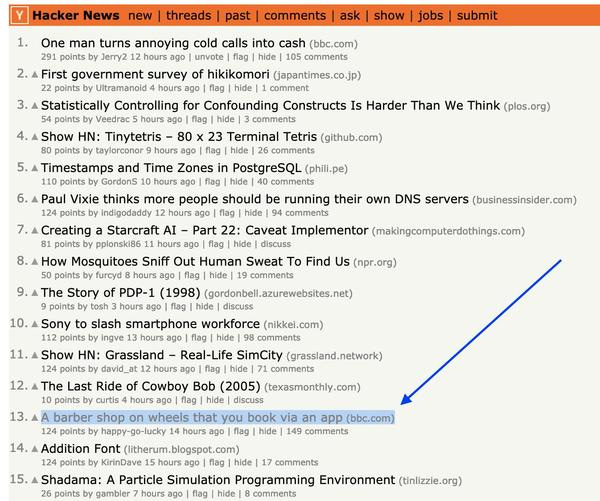Open The Last Ride of Cowboy Bob
Viewport: 600px width, 501px height.
[x=150, y=386]
